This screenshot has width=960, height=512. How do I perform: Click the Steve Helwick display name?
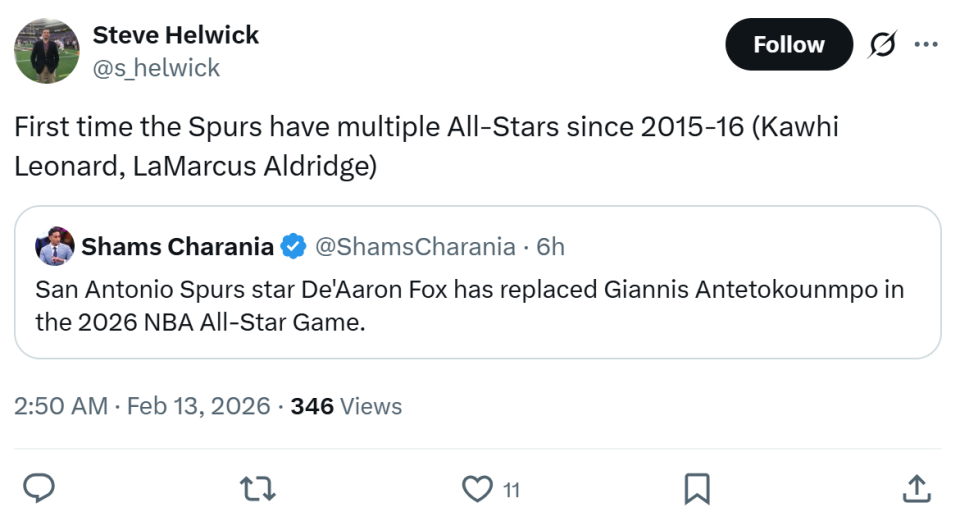[175, 35]
